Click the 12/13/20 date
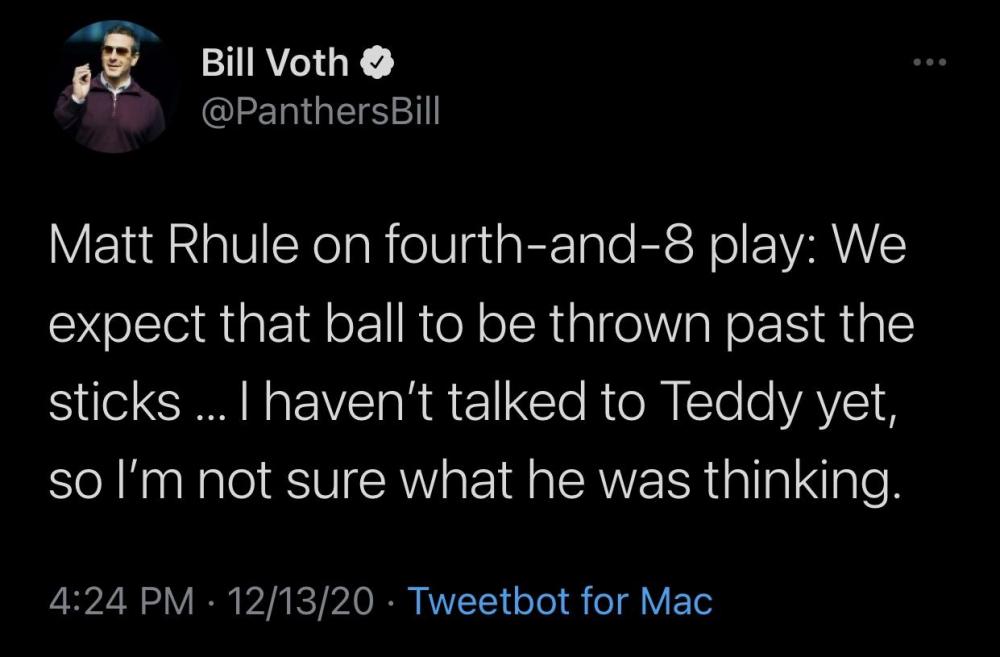1000x657 pixels. (x=300, y=601)
